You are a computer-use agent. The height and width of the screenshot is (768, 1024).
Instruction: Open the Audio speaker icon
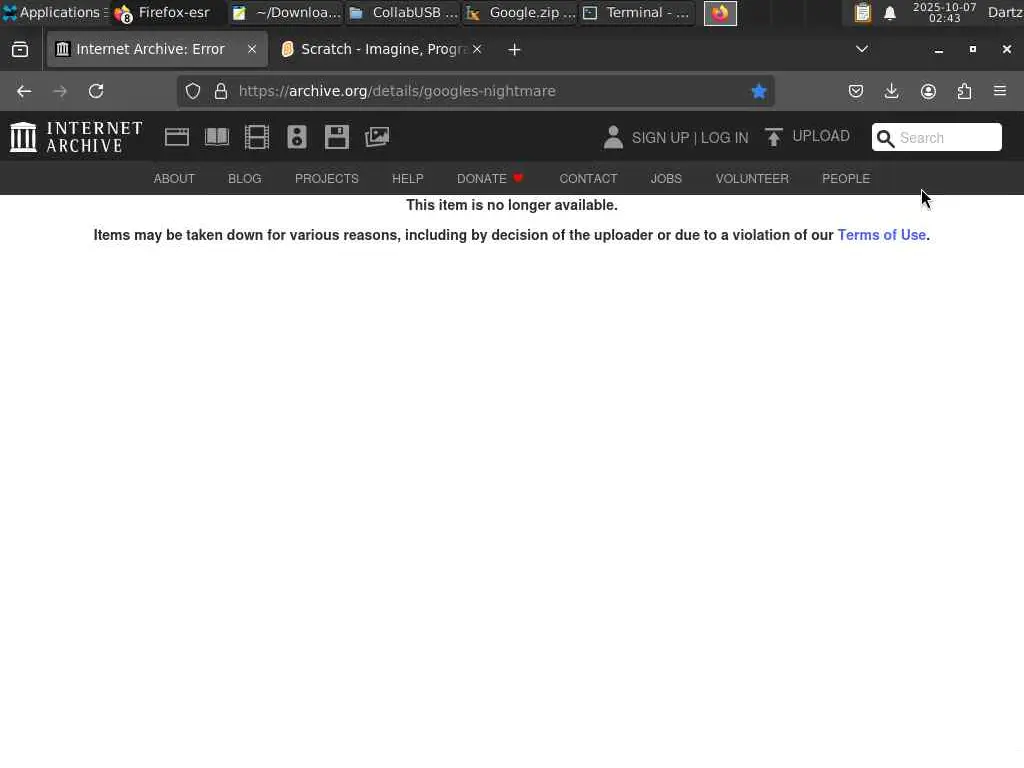297,137
